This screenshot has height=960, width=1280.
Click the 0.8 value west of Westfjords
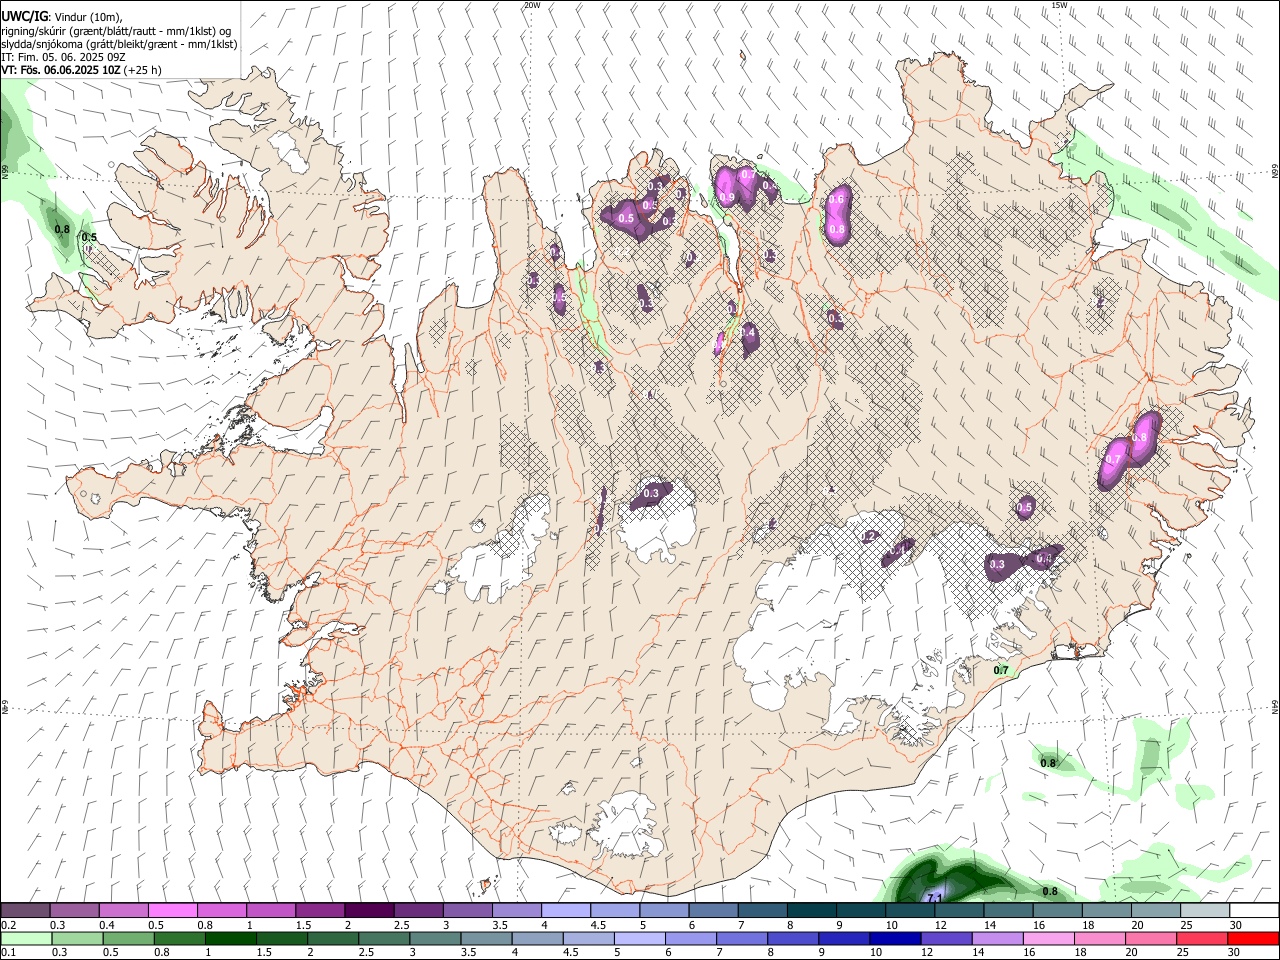(62, 229)
